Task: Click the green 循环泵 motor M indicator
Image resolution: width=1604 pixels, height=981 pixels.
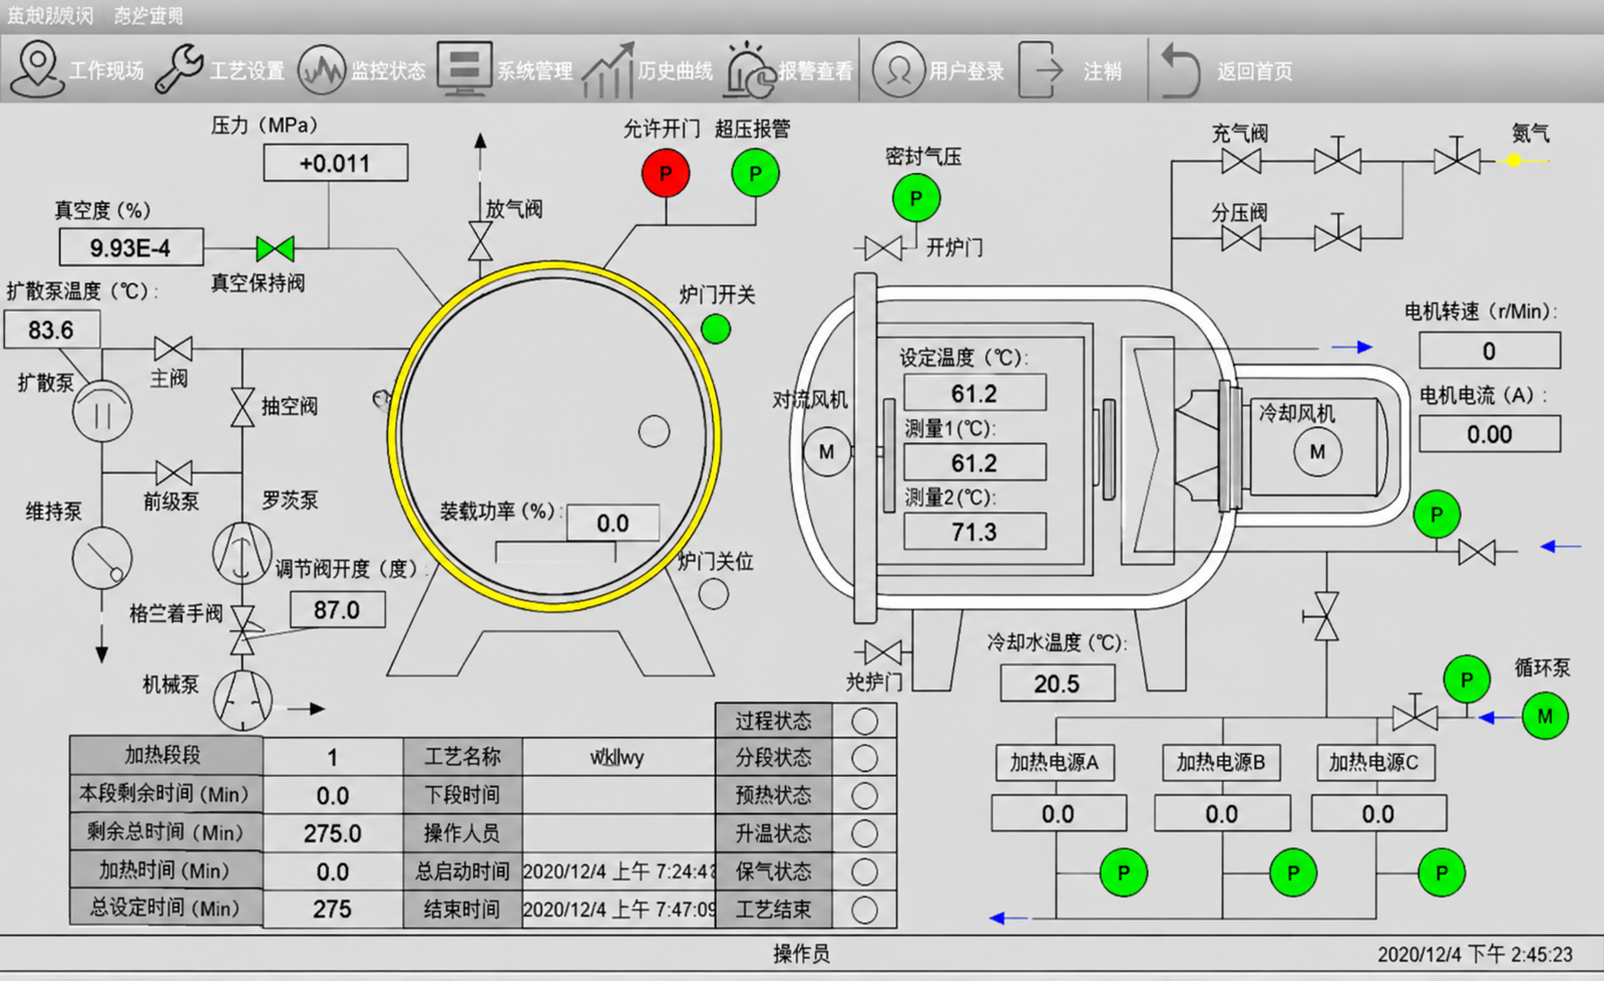Action: [x=1545, y=716]
